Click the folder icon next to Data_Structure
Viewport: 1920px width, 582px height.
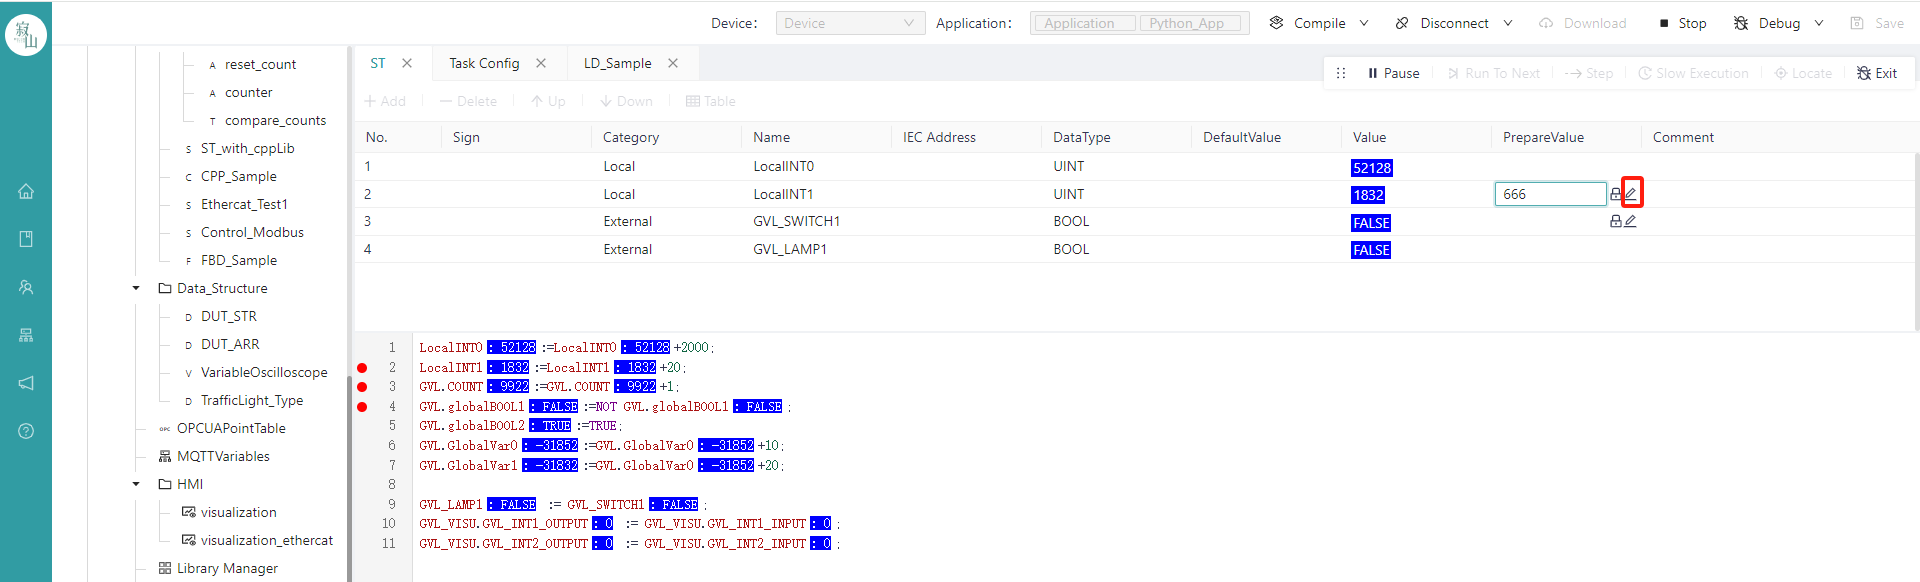pos(165,288)
